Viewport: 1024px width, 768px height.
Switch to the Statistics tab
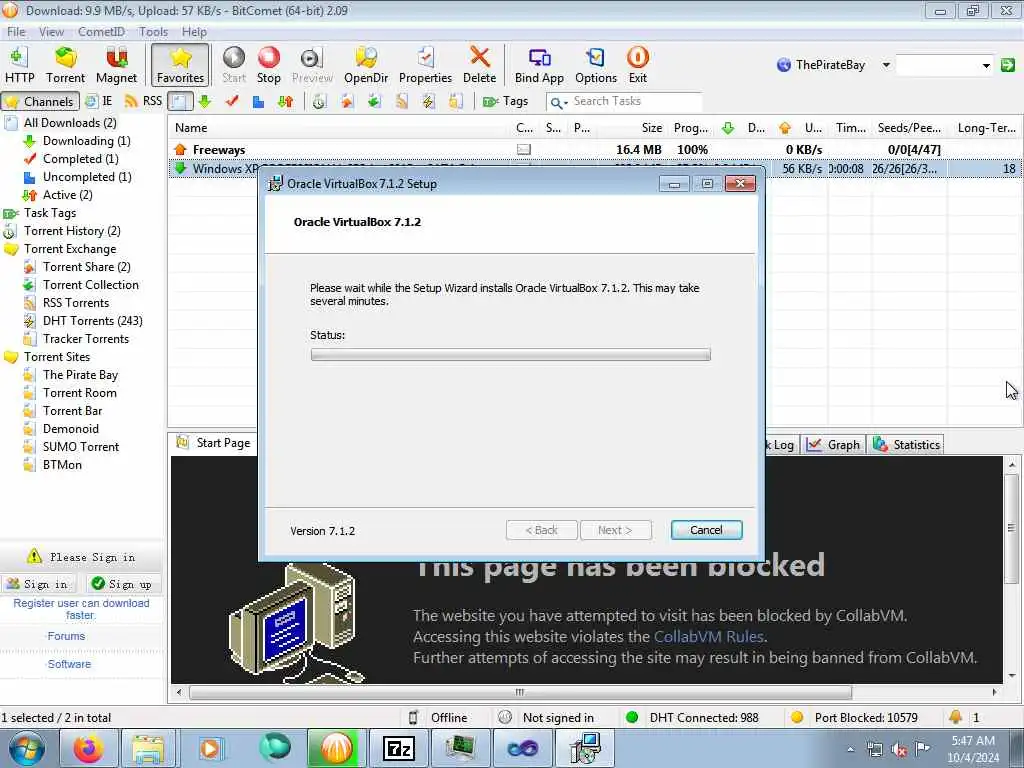(x=906, y=445)
